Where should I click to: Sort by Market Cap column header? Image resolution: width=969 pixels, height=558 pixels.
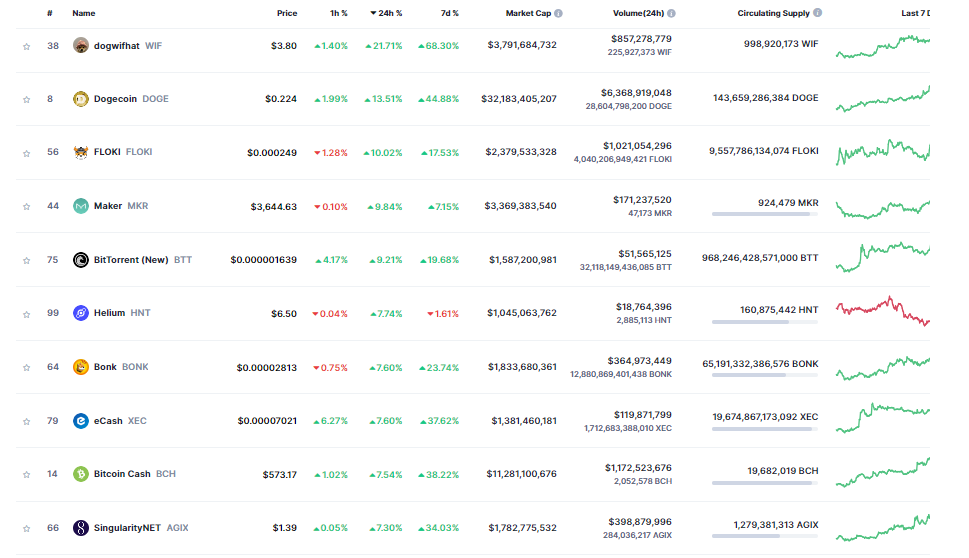tap(528, 13)
